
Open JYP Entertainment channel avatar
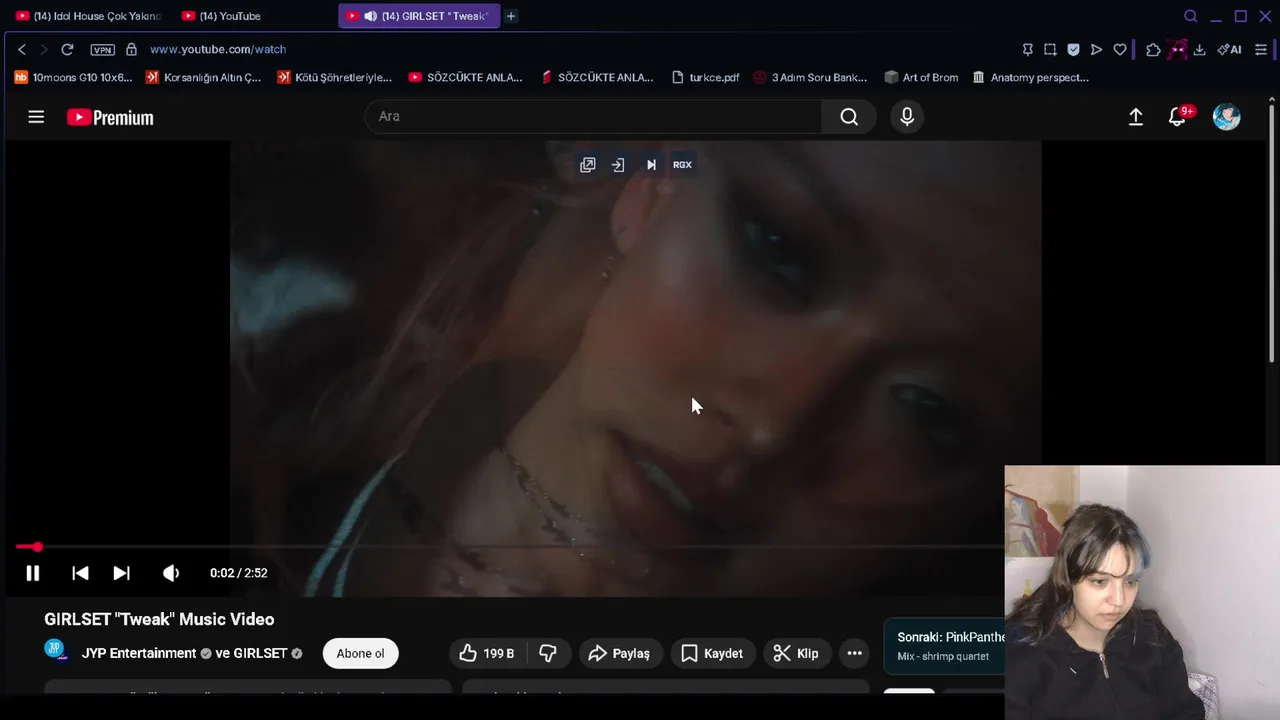pyautogui.click(x=55, y=650)
